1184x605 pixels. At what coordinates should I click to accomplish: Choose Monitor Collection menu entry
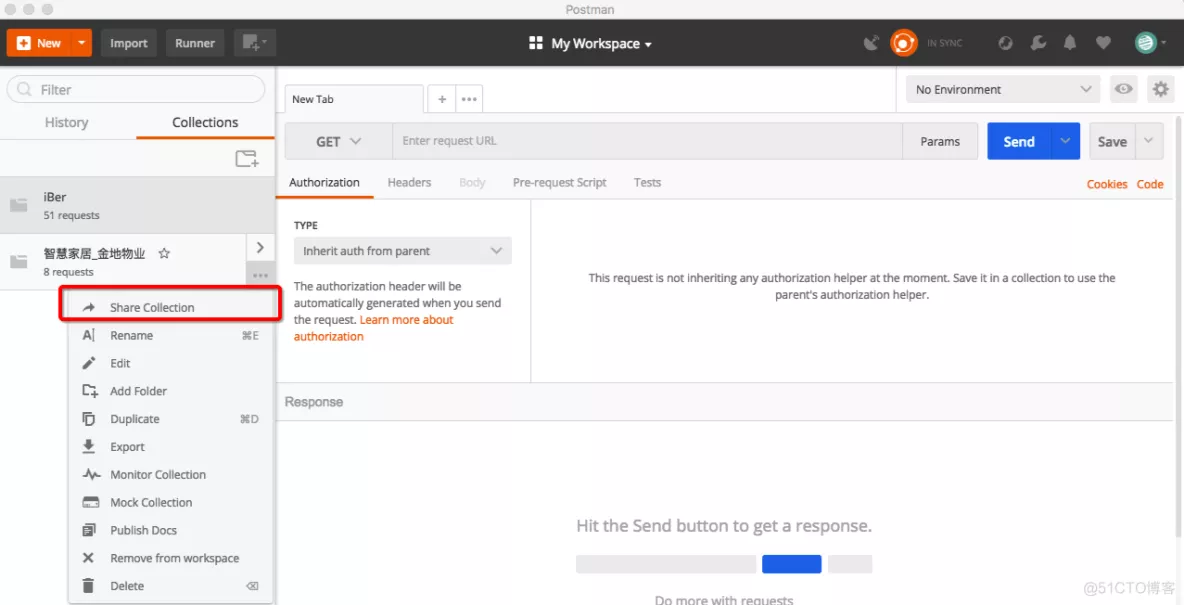point(171,475)
